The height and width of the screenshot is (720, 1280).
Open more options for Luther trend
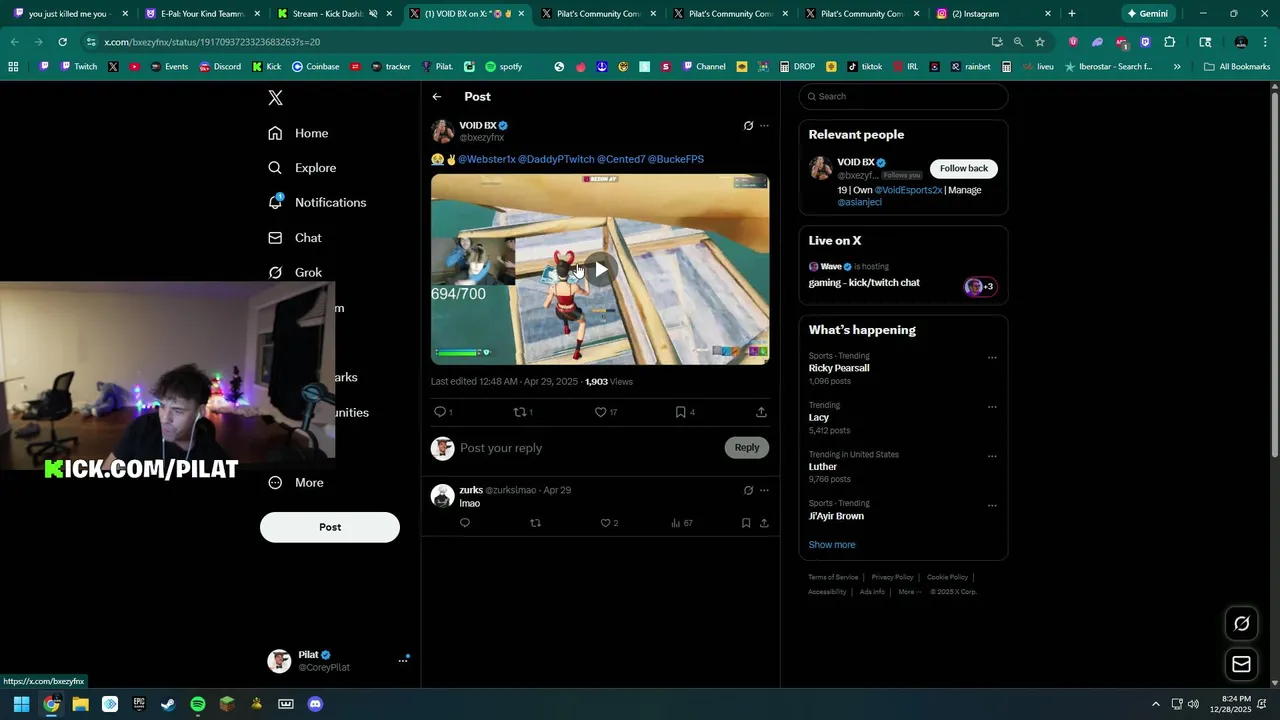coord(992,456)
